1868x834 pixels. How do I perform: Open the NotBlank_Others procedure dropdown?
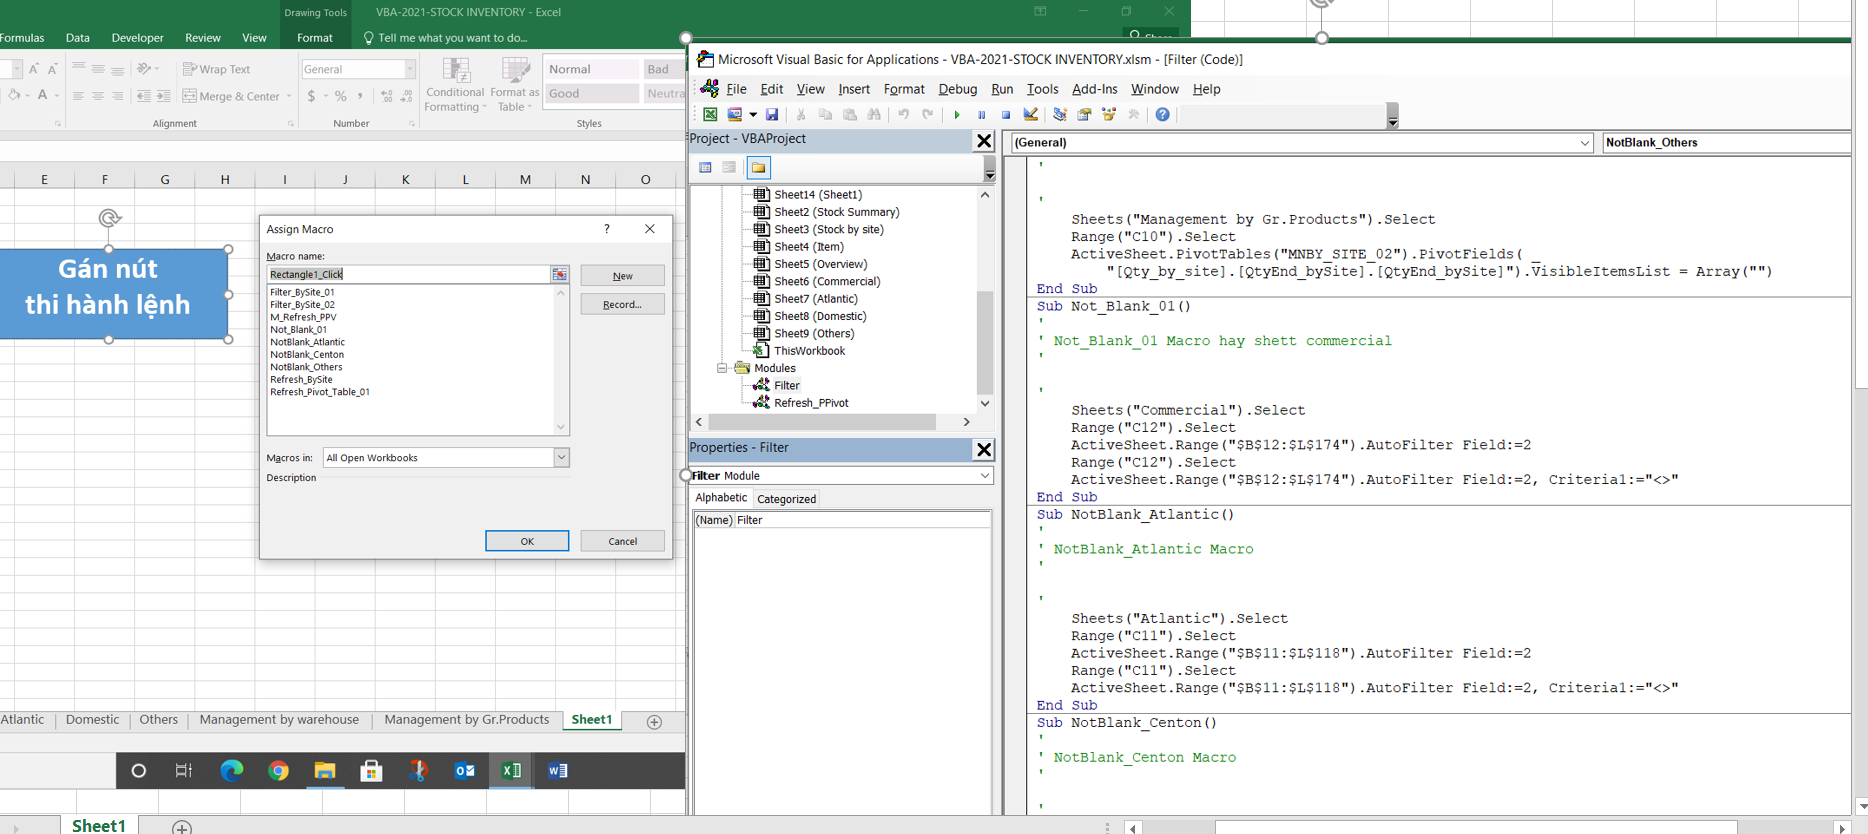(1726, 143)
